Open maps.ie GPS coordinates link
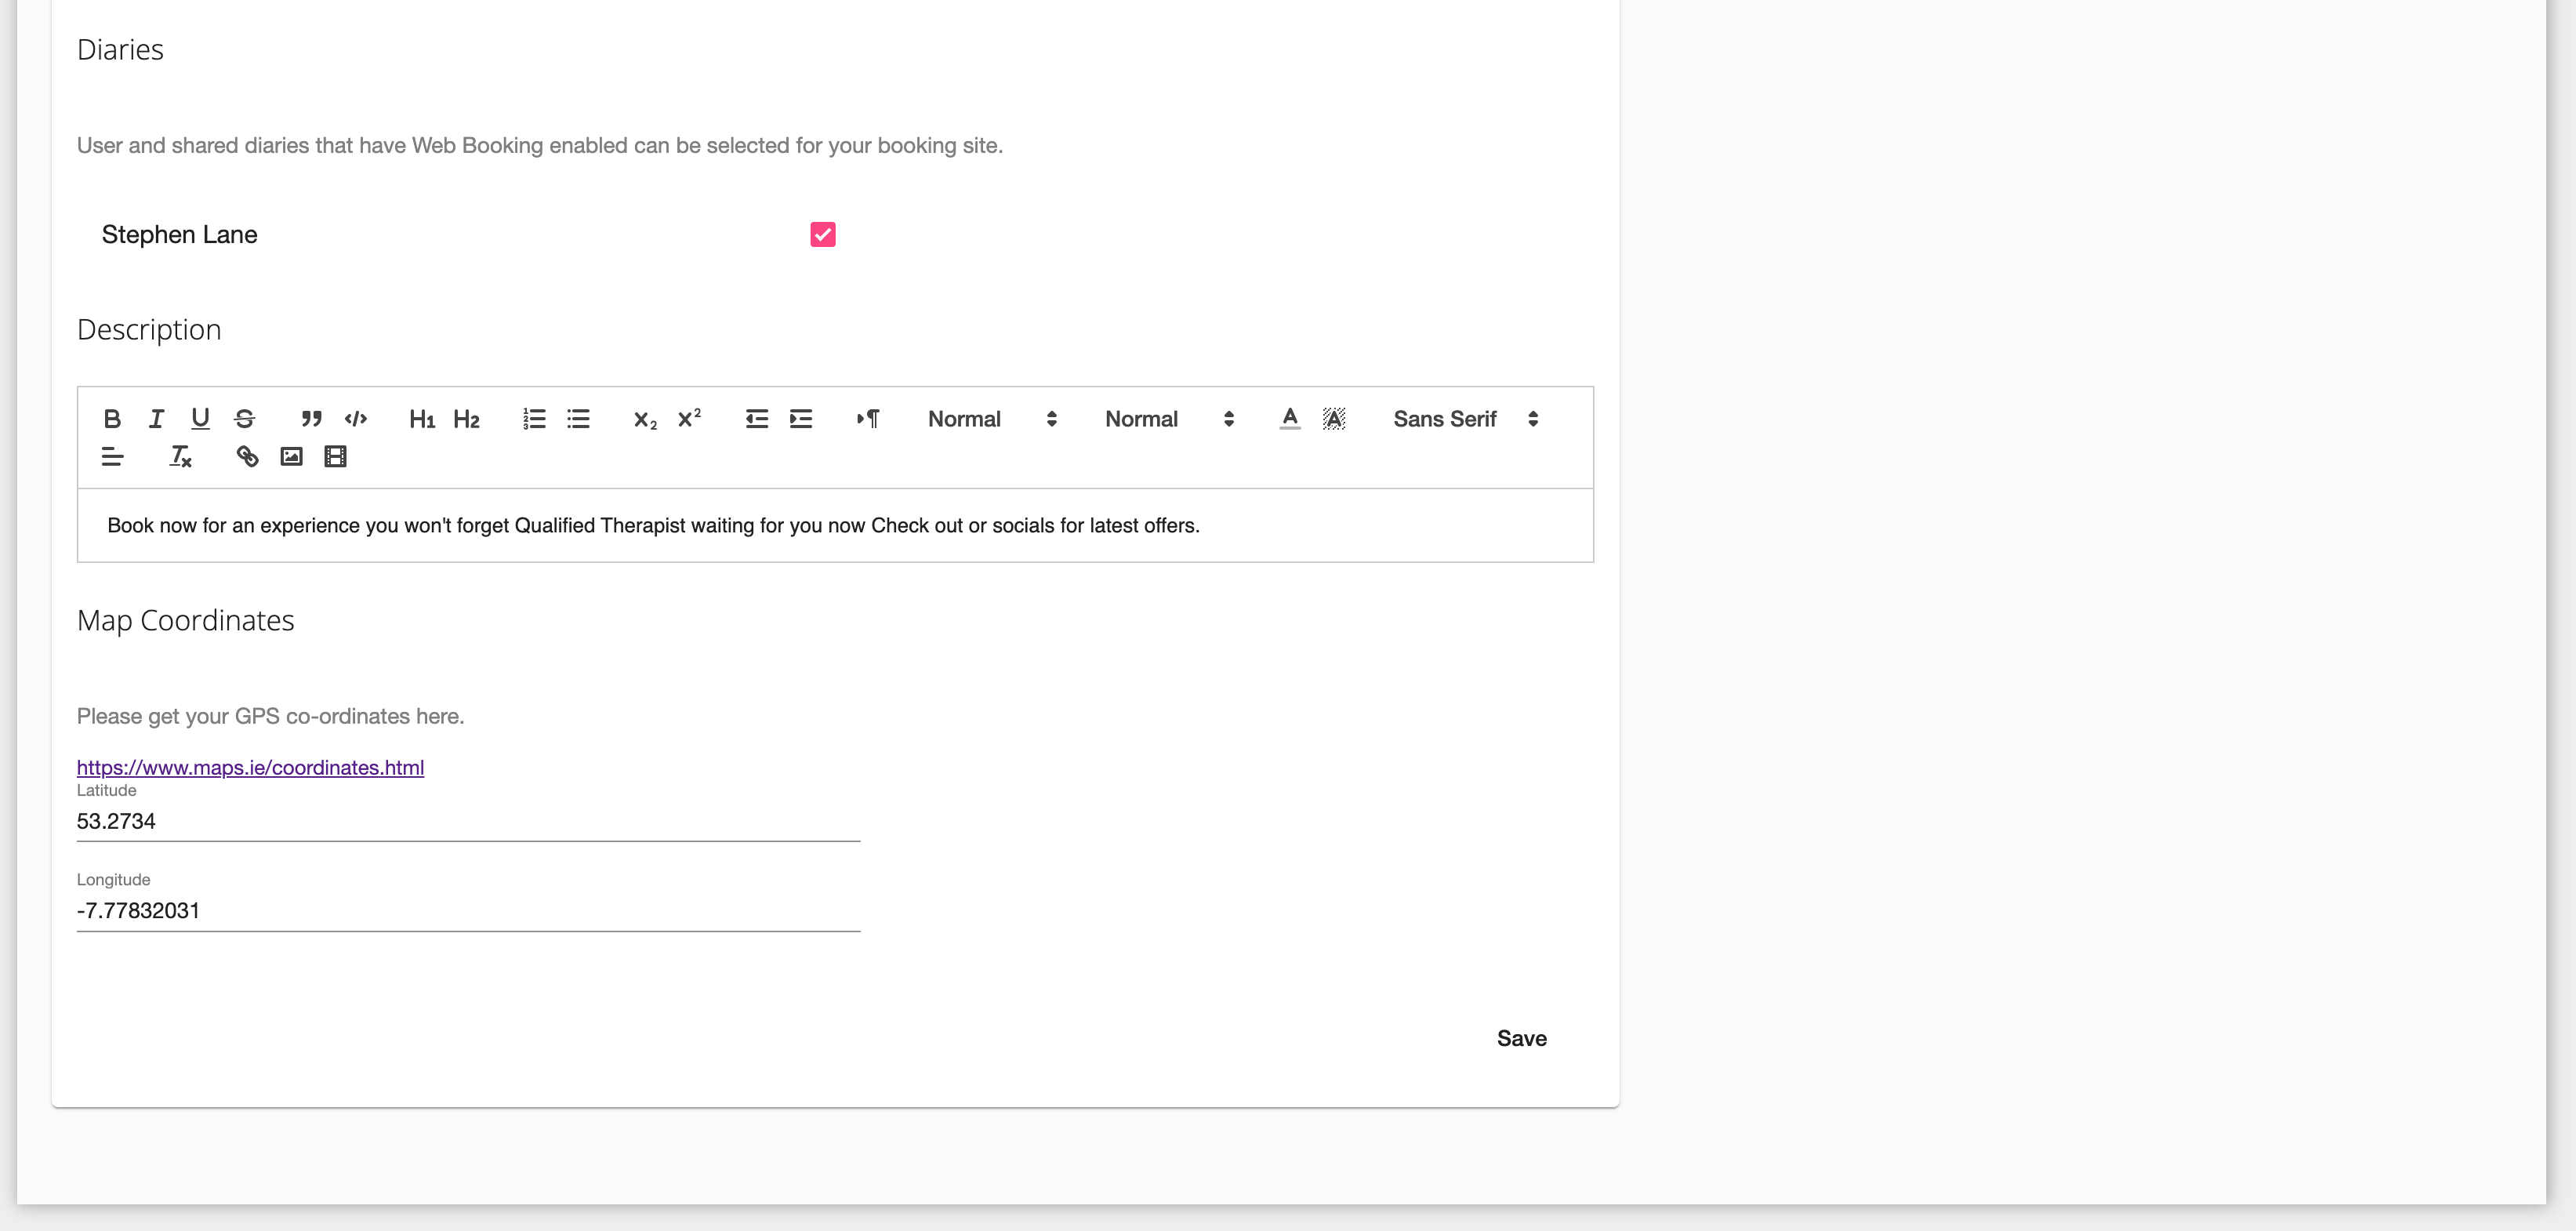 click(x=250, y=768)
